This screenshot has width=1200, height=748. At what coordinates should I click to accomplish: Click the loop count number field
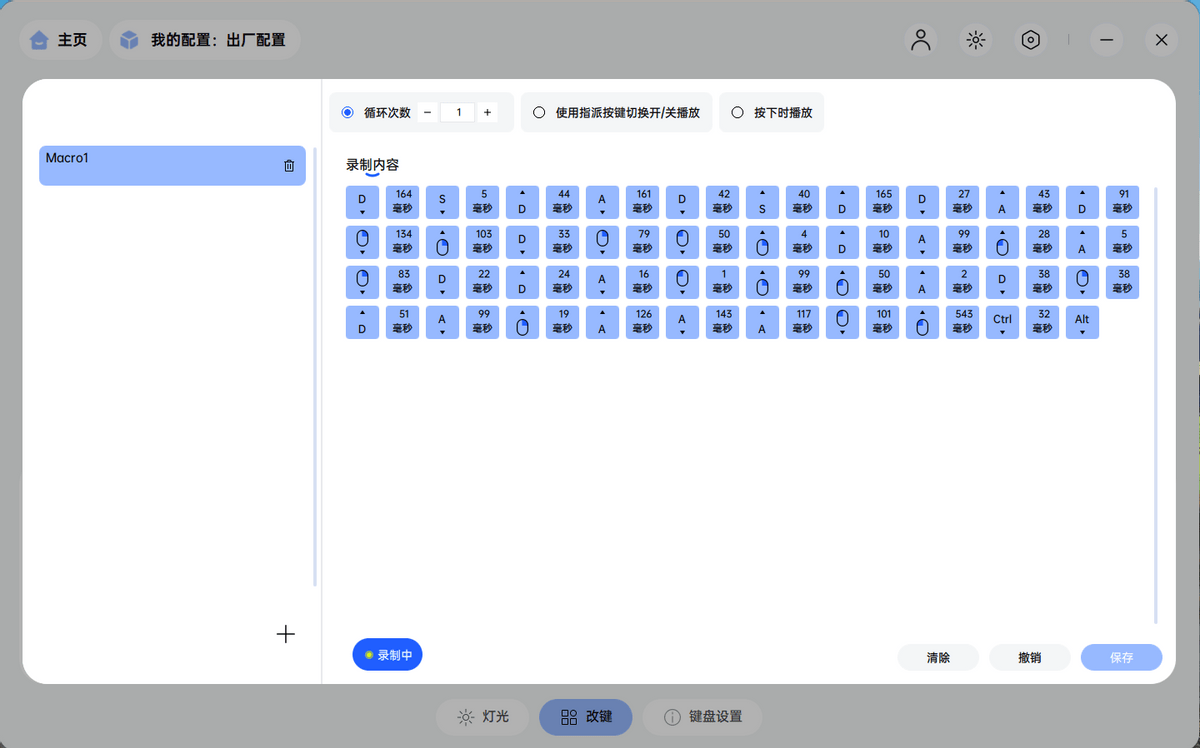click(458, 113)
